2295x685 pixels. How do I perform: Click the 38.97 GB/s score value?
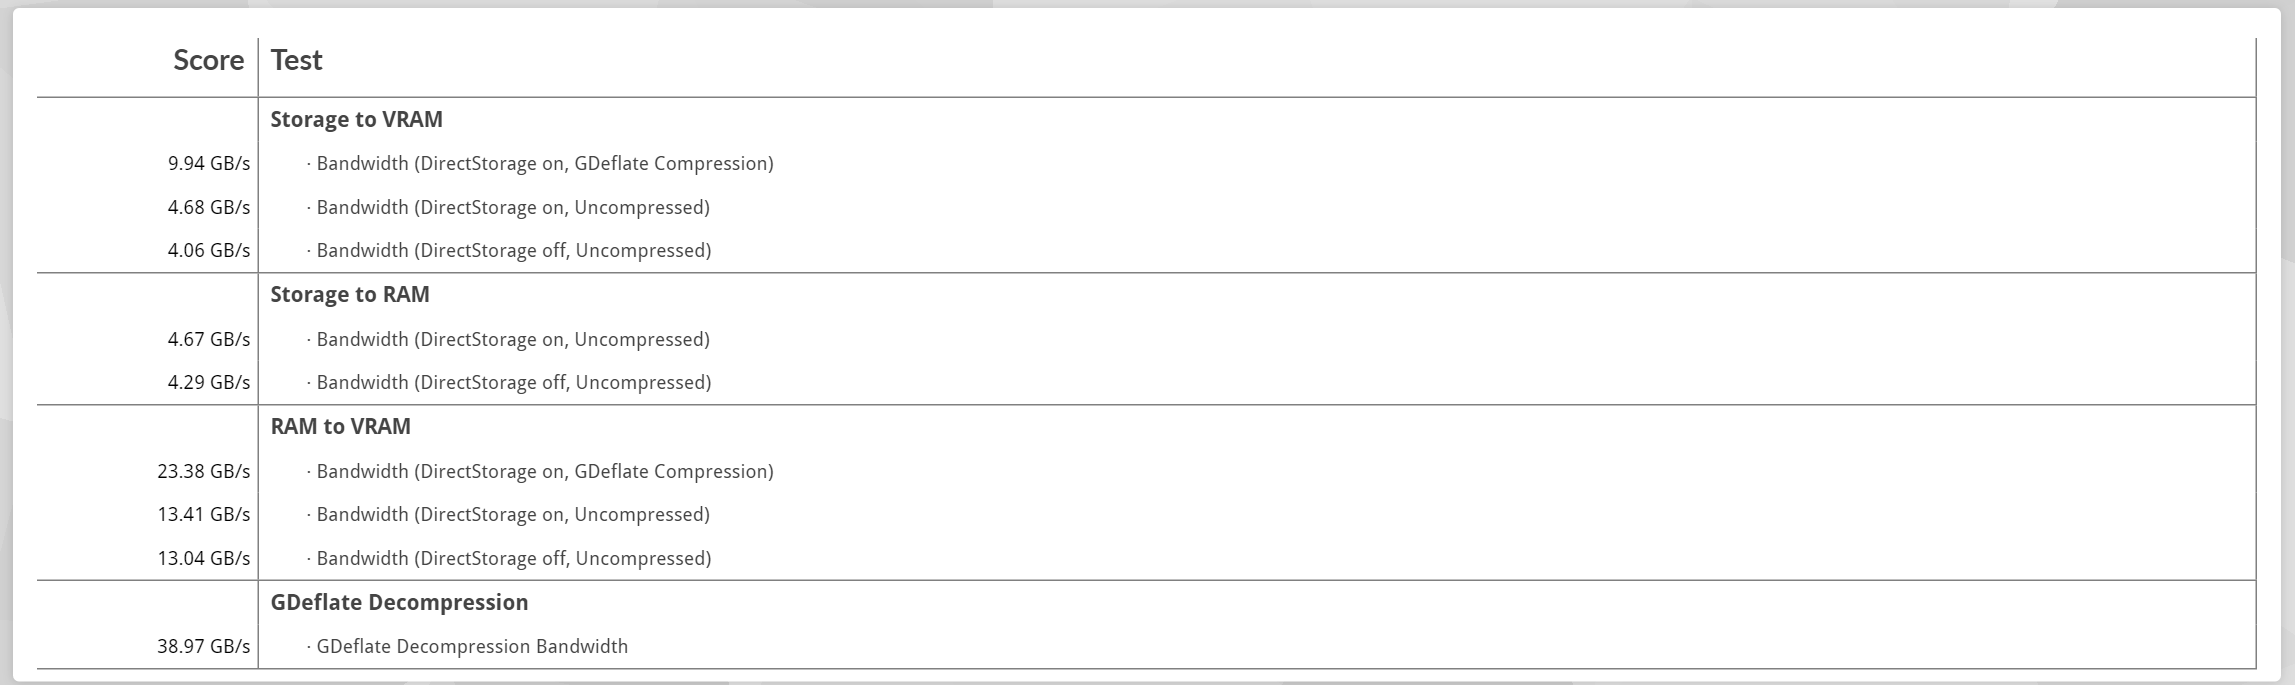(x=203, y=646)
